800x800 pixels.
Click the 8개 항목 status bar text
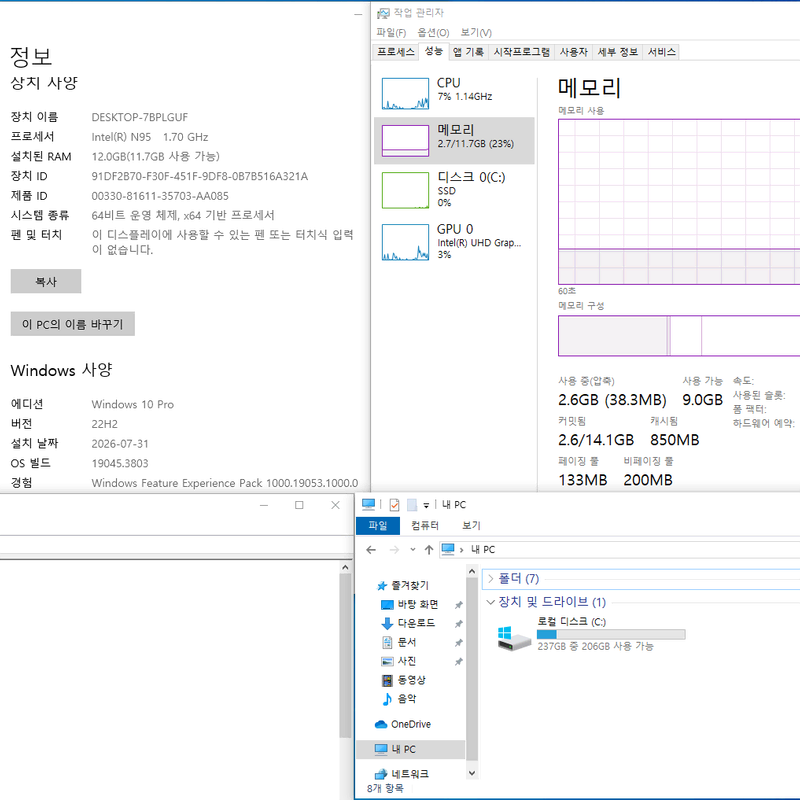385,788
